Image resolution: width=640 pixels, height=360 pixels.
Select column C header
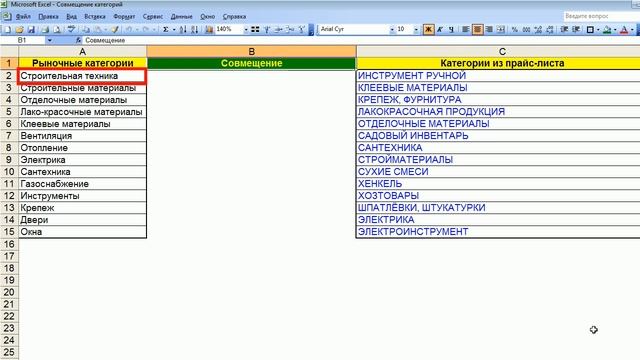tap(498, 52)
